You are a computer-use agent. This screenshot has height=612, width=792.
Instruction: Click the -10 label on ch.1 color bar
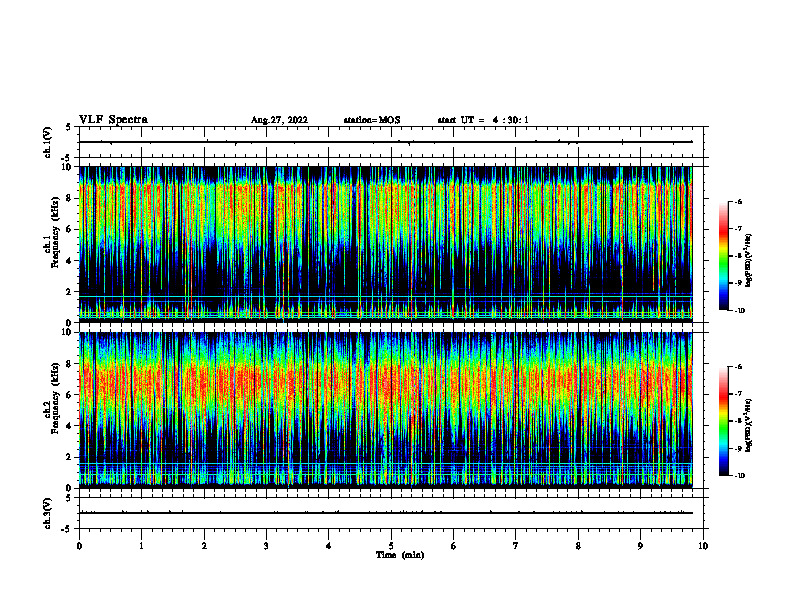click(740, 311)
